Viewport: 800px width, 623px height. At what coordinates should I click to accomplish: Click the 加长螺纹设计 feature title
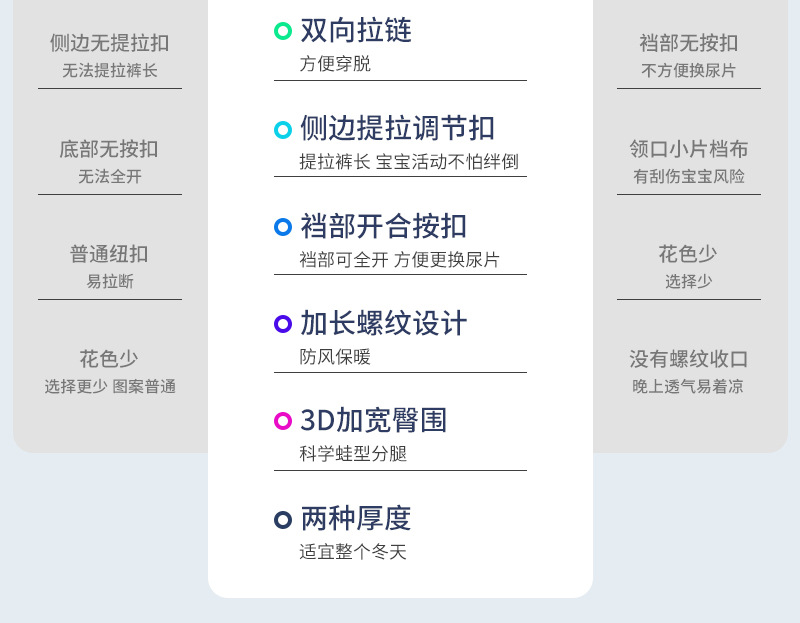pos(383,324)
